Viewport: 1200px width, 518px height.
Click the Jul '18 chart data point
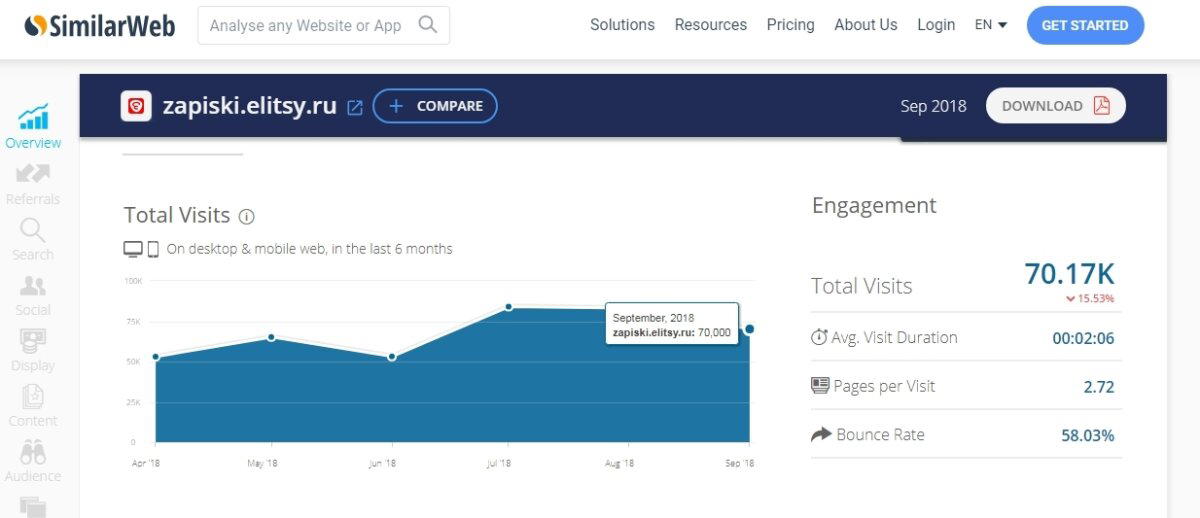click(x=509, y=307)
